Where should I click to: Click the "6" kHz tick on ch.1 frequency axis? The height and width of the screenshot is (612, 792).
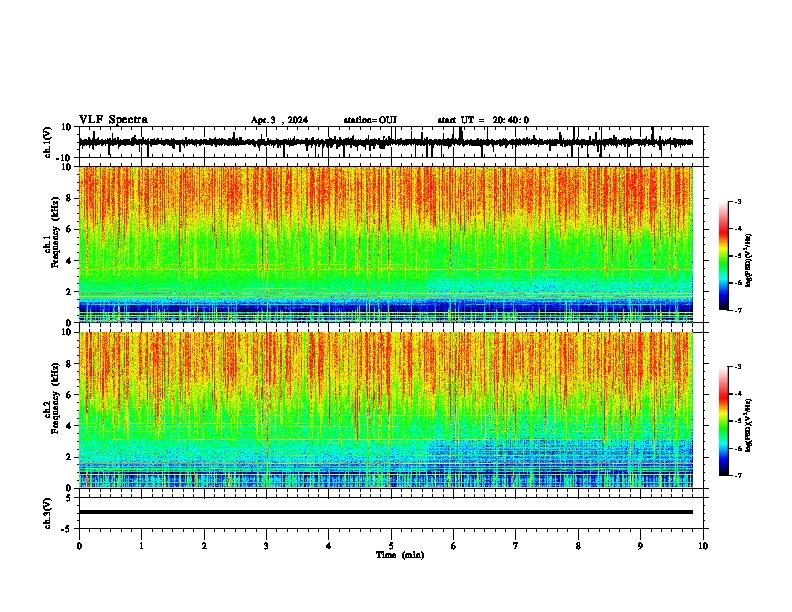pyautogui.click(x=69, y=230)
